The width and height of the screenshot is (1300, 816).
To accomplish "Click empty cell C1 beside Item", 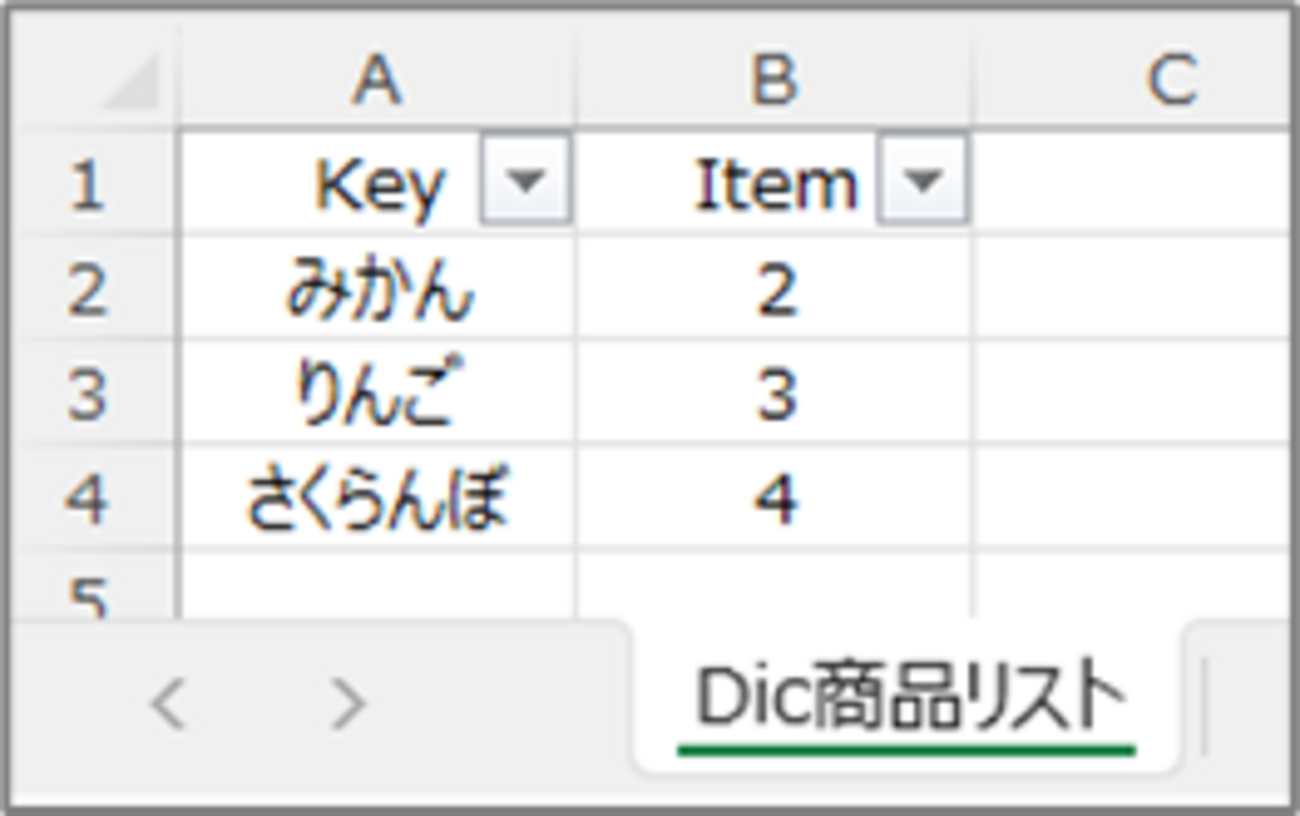I will 1130,184.
